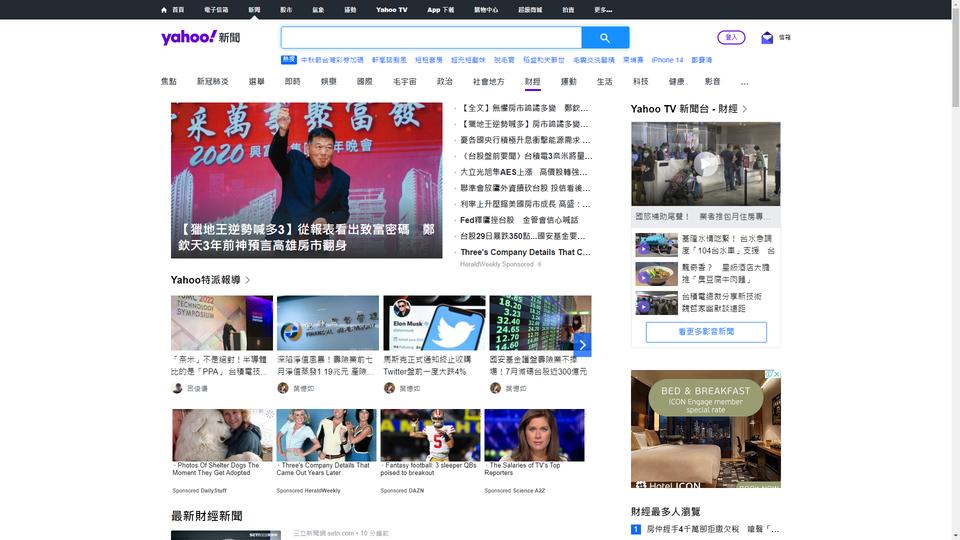Click the 看更多影音新聞 button
Viewport: 960px width, 540px height.
point(706,332)
